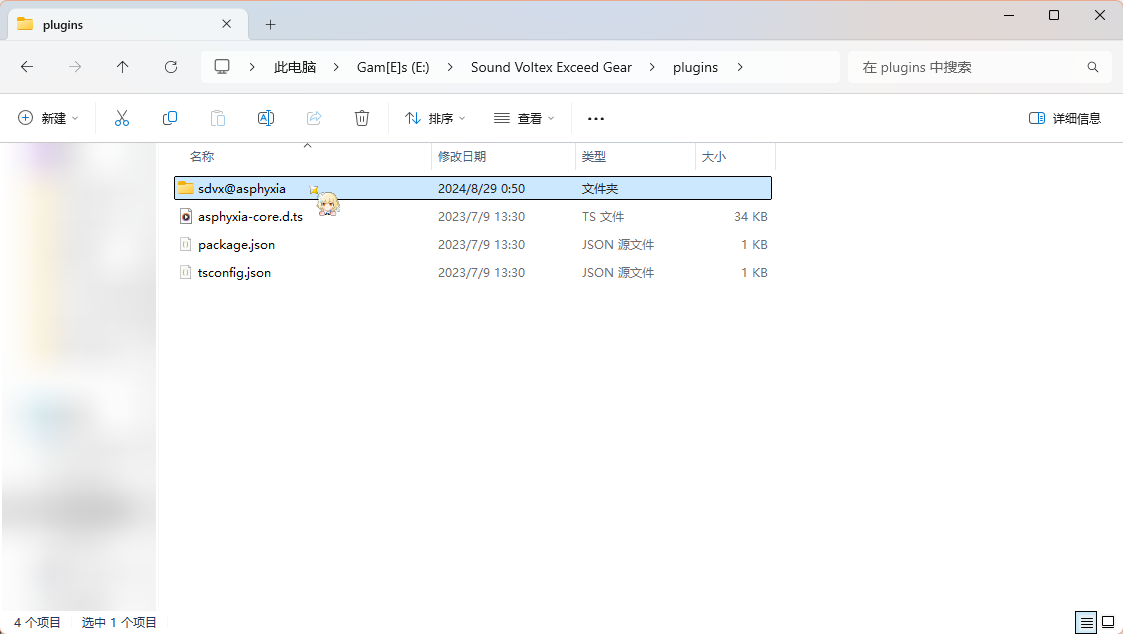Toggle the 详细信息 details pane
This screenshot has width=1123, height=634.
tap(1065, 118)
